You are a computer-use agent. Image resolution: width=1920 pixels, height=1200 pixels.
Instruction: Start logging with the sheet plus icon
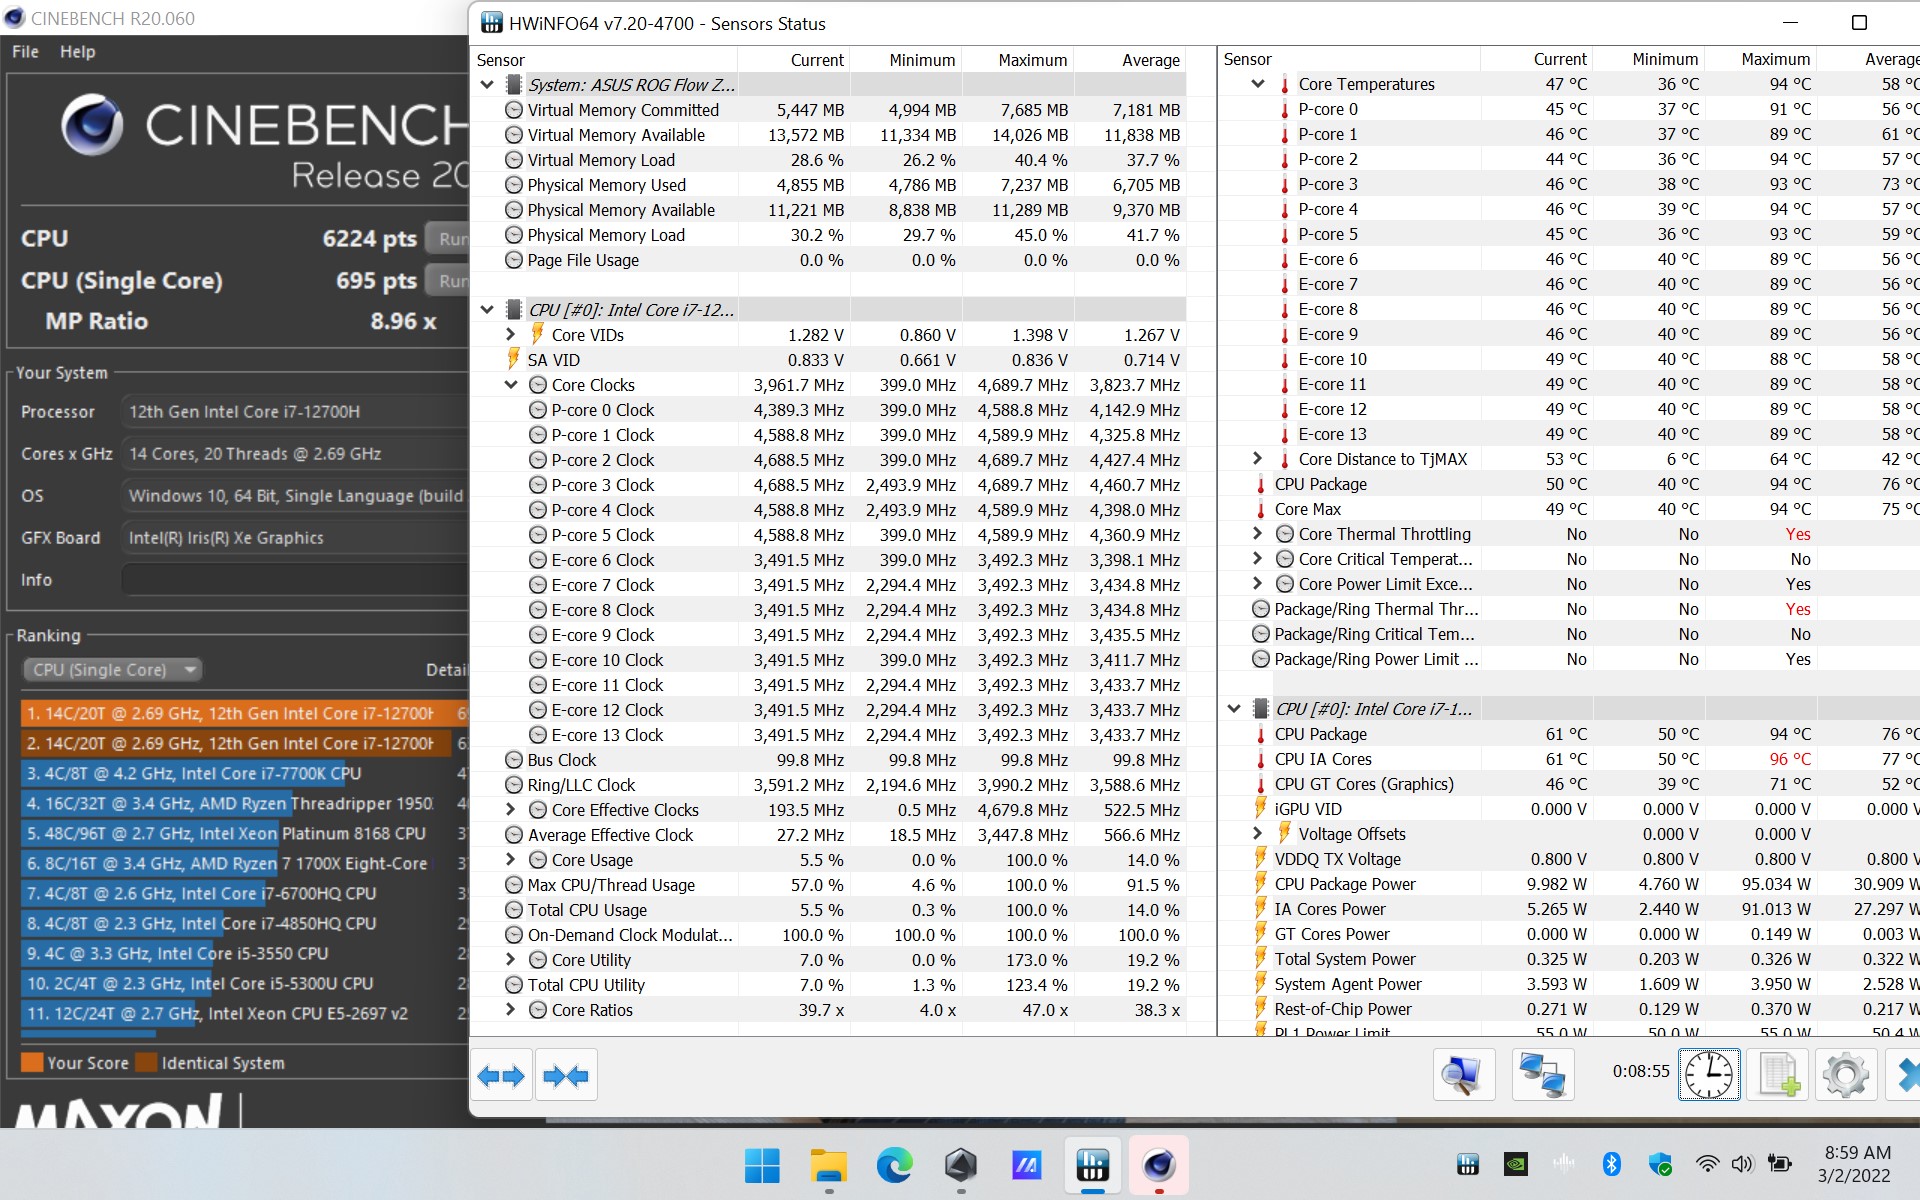(x=1778, y=1076)
